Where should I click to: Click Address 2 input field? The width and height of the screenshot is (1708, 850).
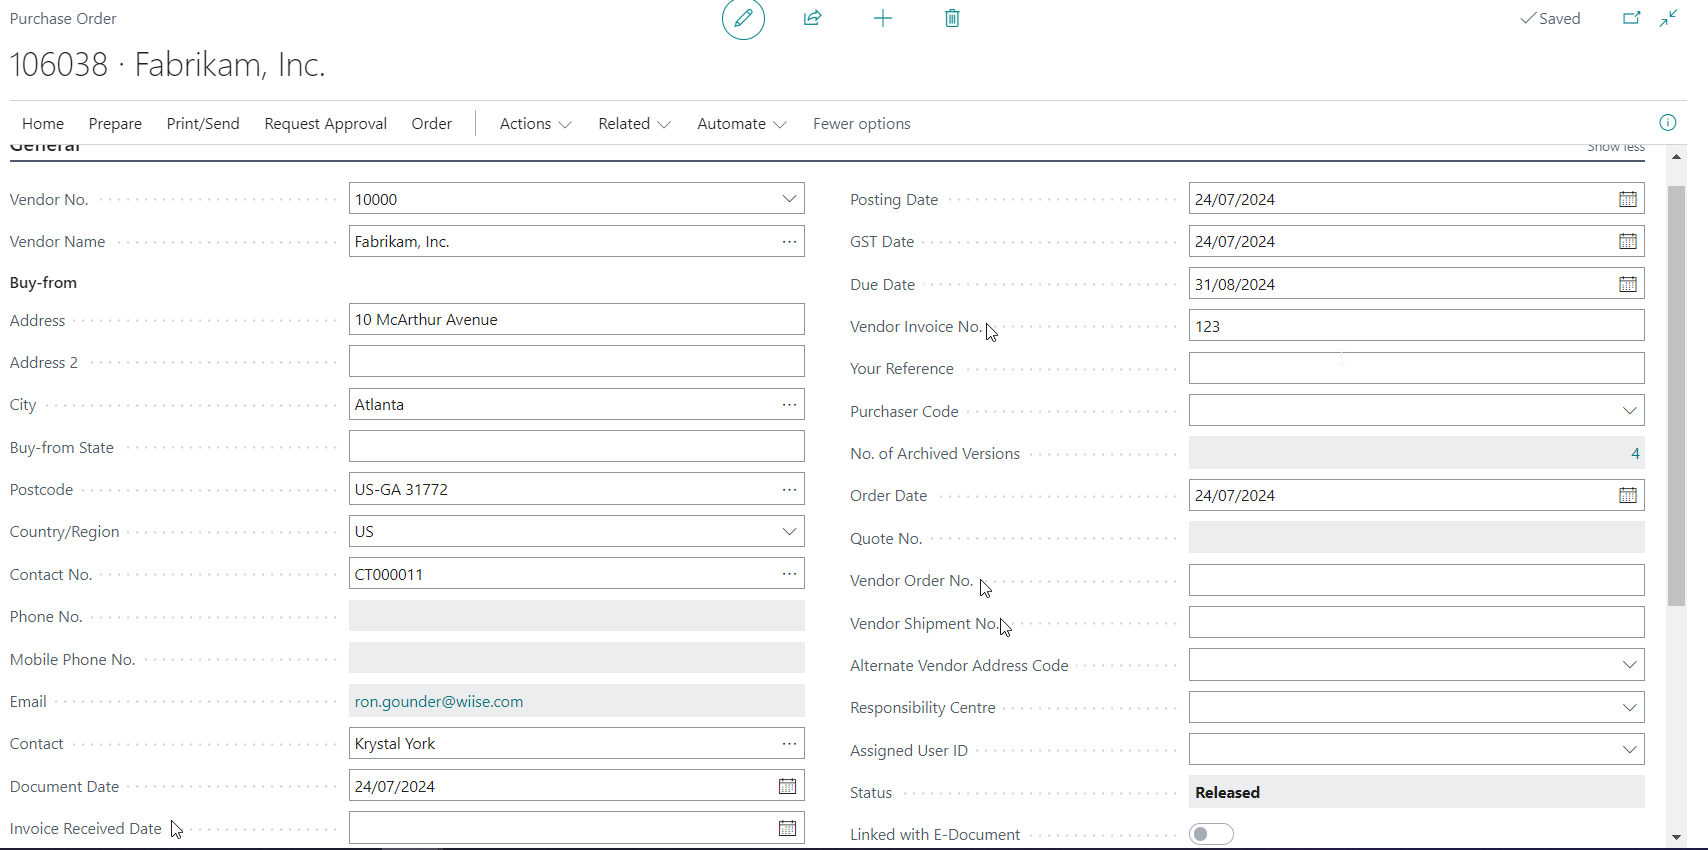(x=576, y=361)
